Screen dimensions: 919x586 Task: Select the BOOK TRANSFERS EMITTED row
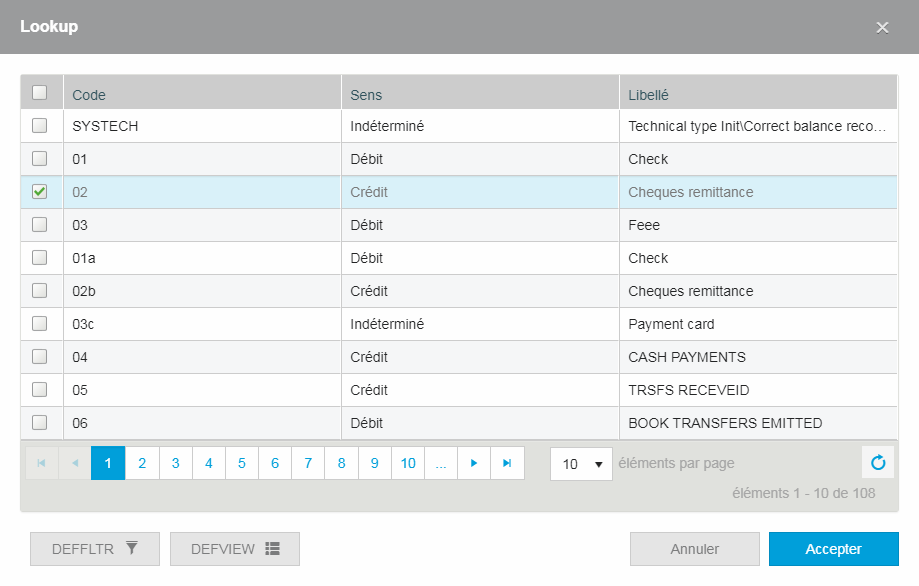point(725,423)
